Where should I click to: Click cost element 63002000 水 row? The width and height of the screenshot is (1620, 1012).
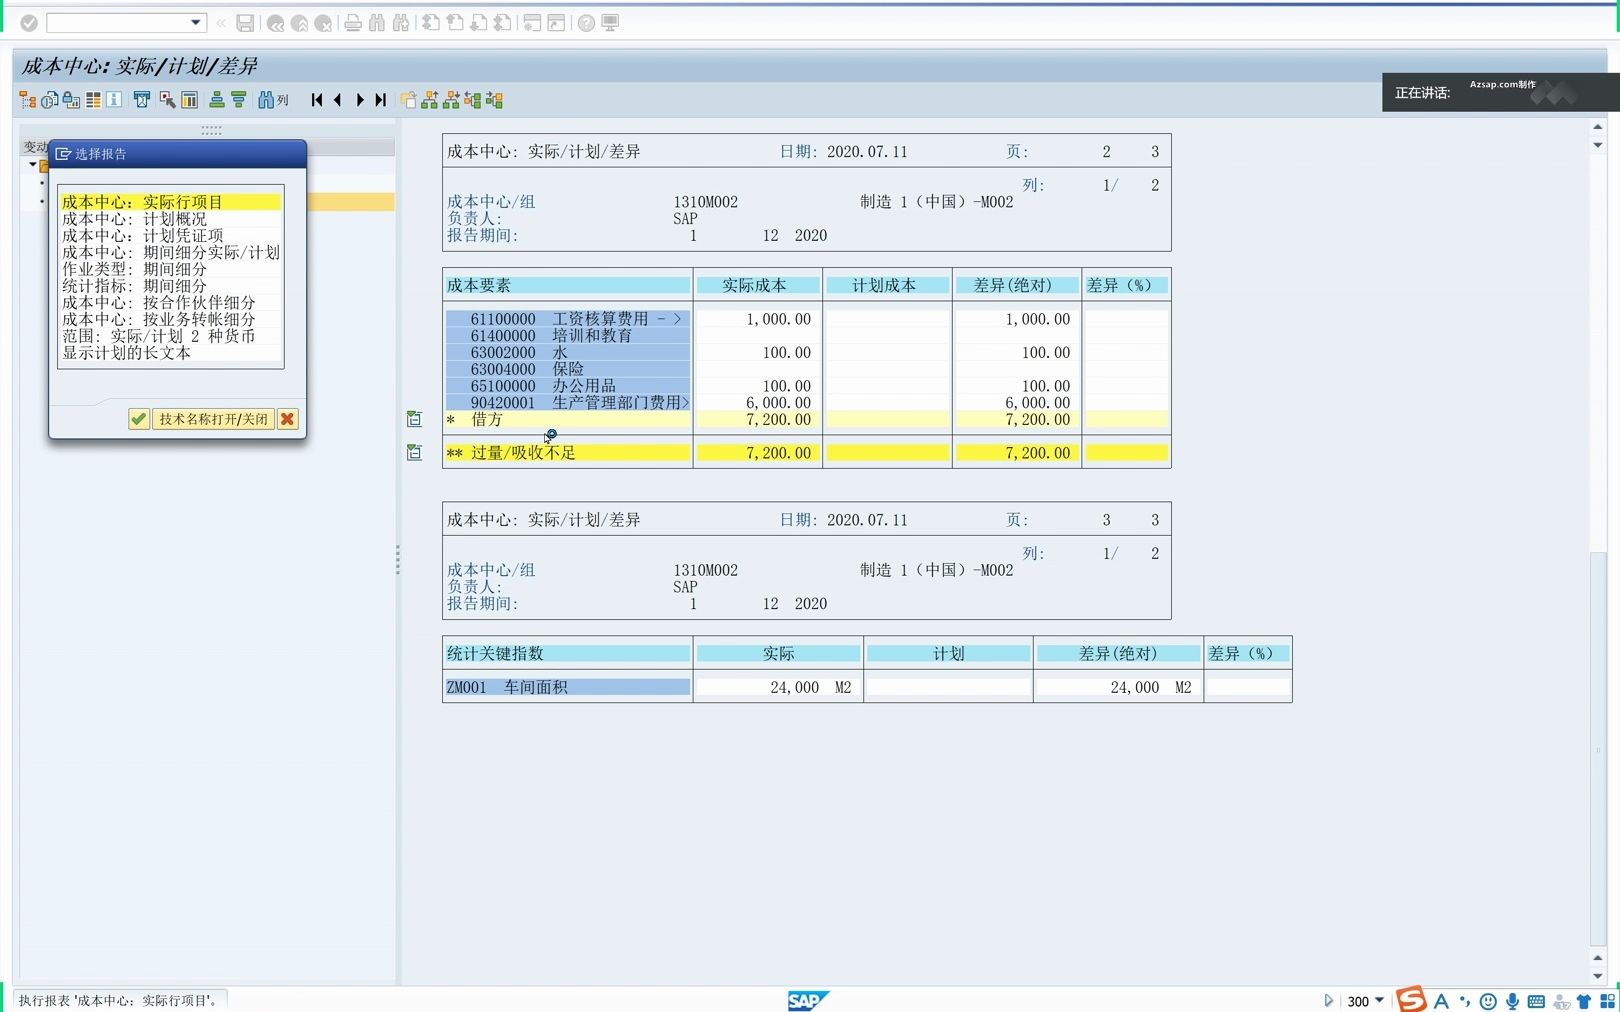point(568,353)
